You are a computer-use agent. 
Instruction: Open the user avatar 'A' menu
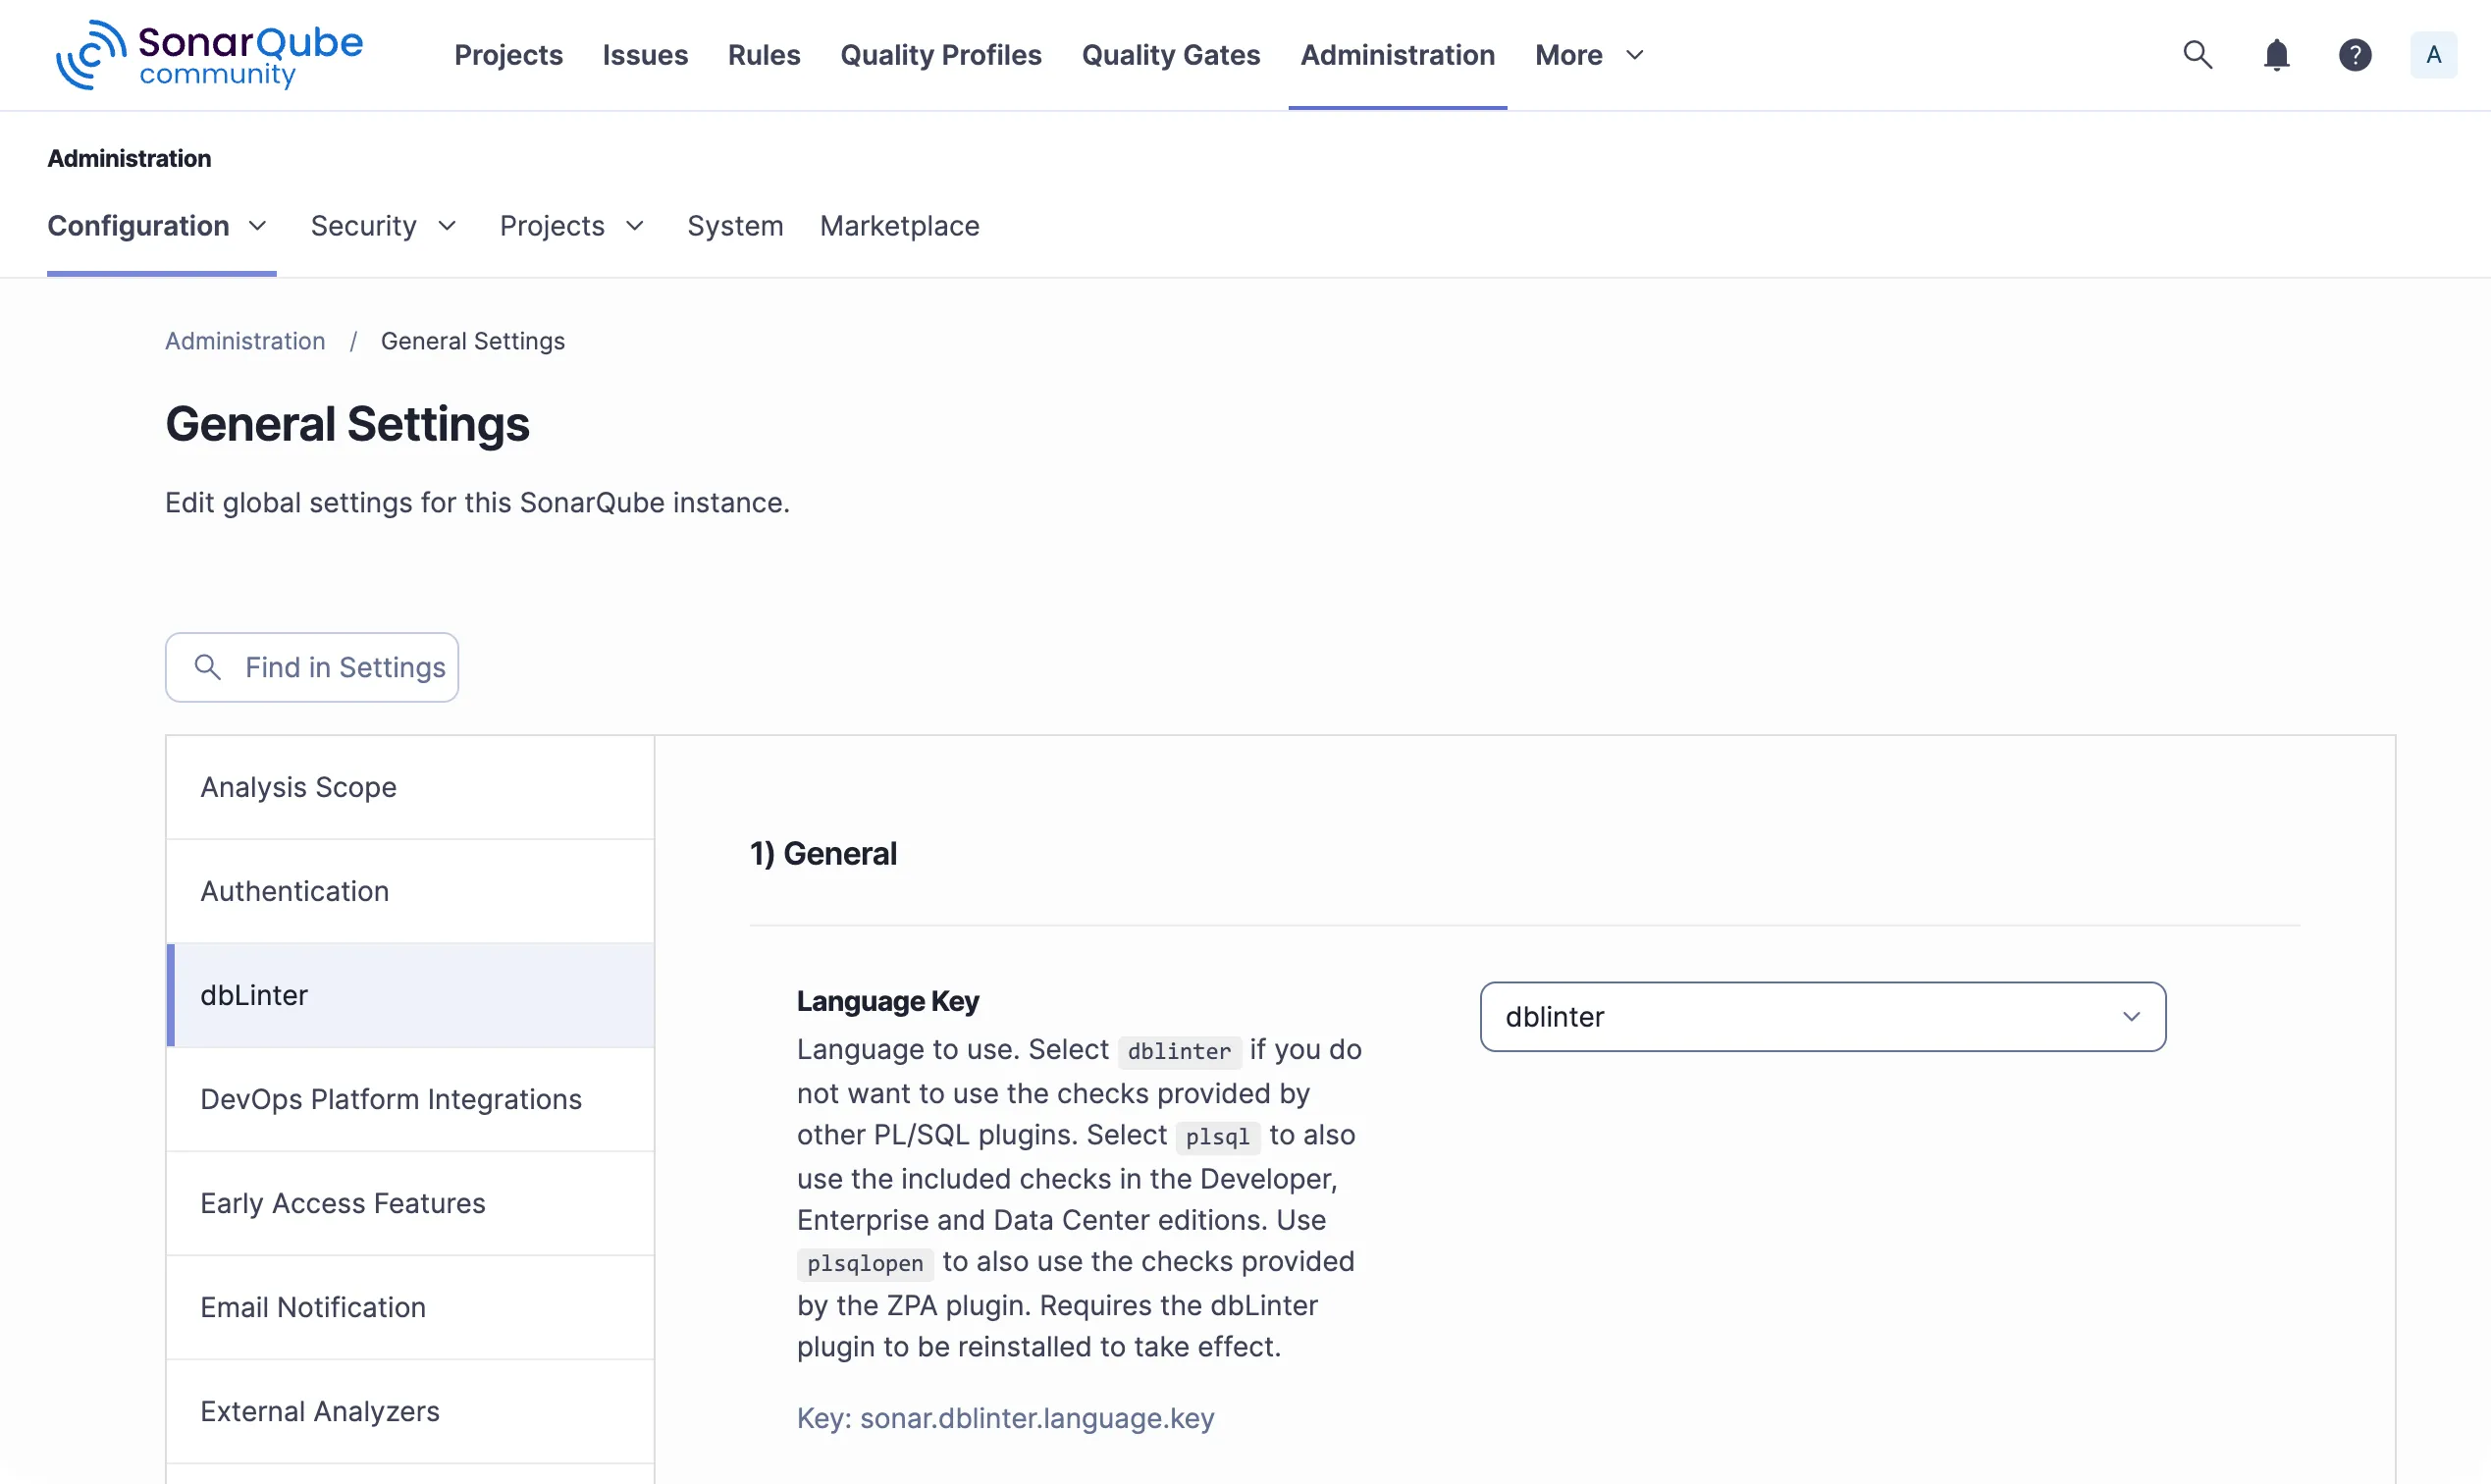[2432, 55]
